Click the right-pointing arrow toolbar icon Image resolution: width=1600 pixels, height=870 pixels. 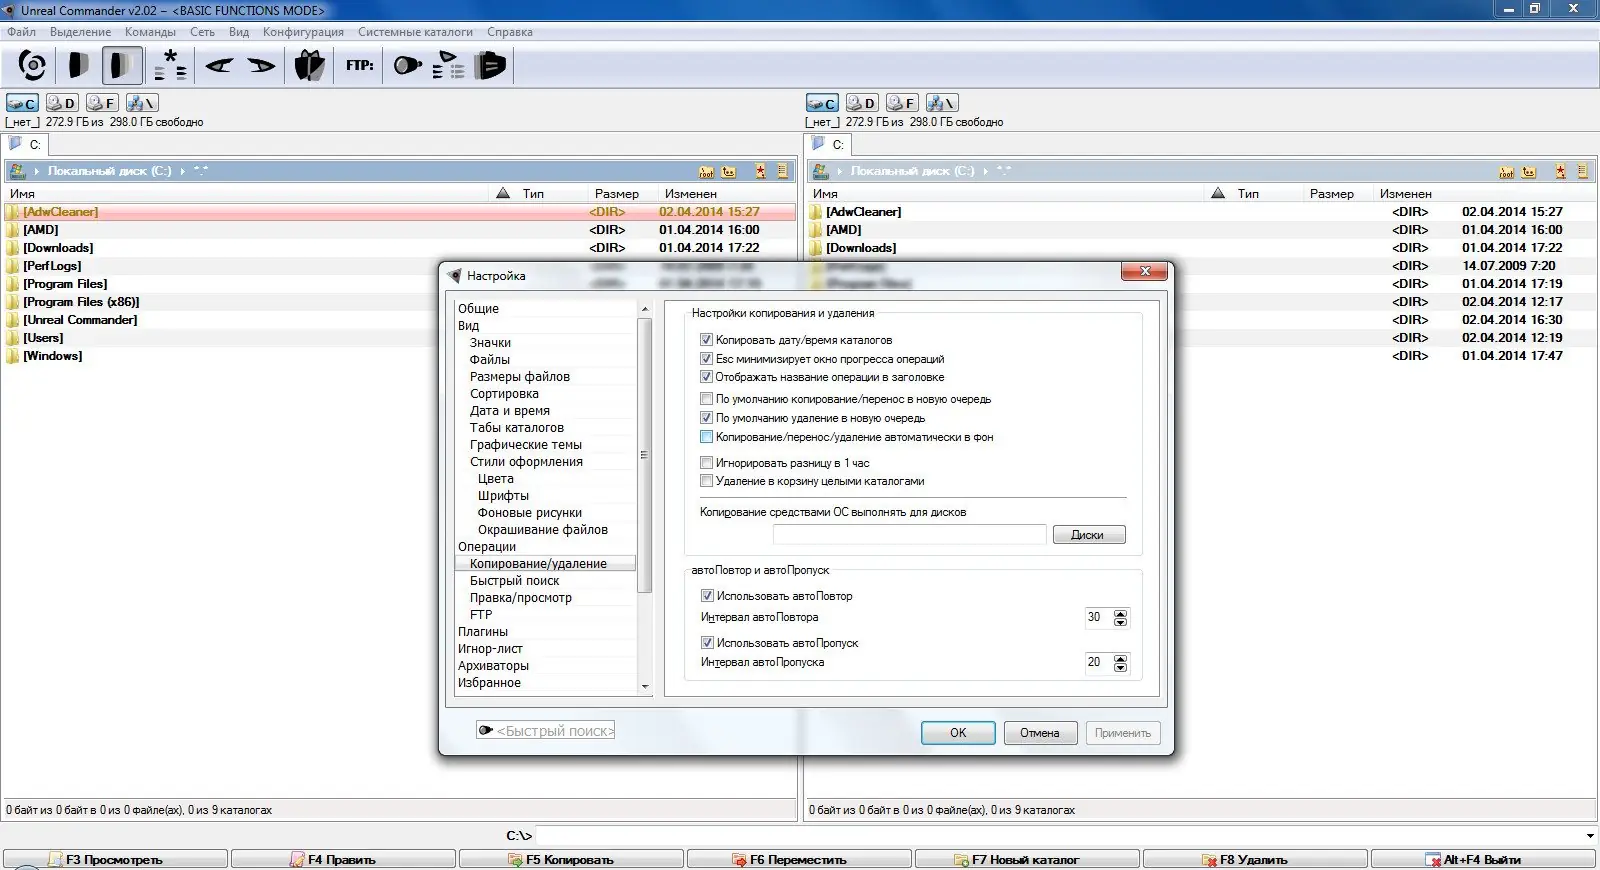261,66
